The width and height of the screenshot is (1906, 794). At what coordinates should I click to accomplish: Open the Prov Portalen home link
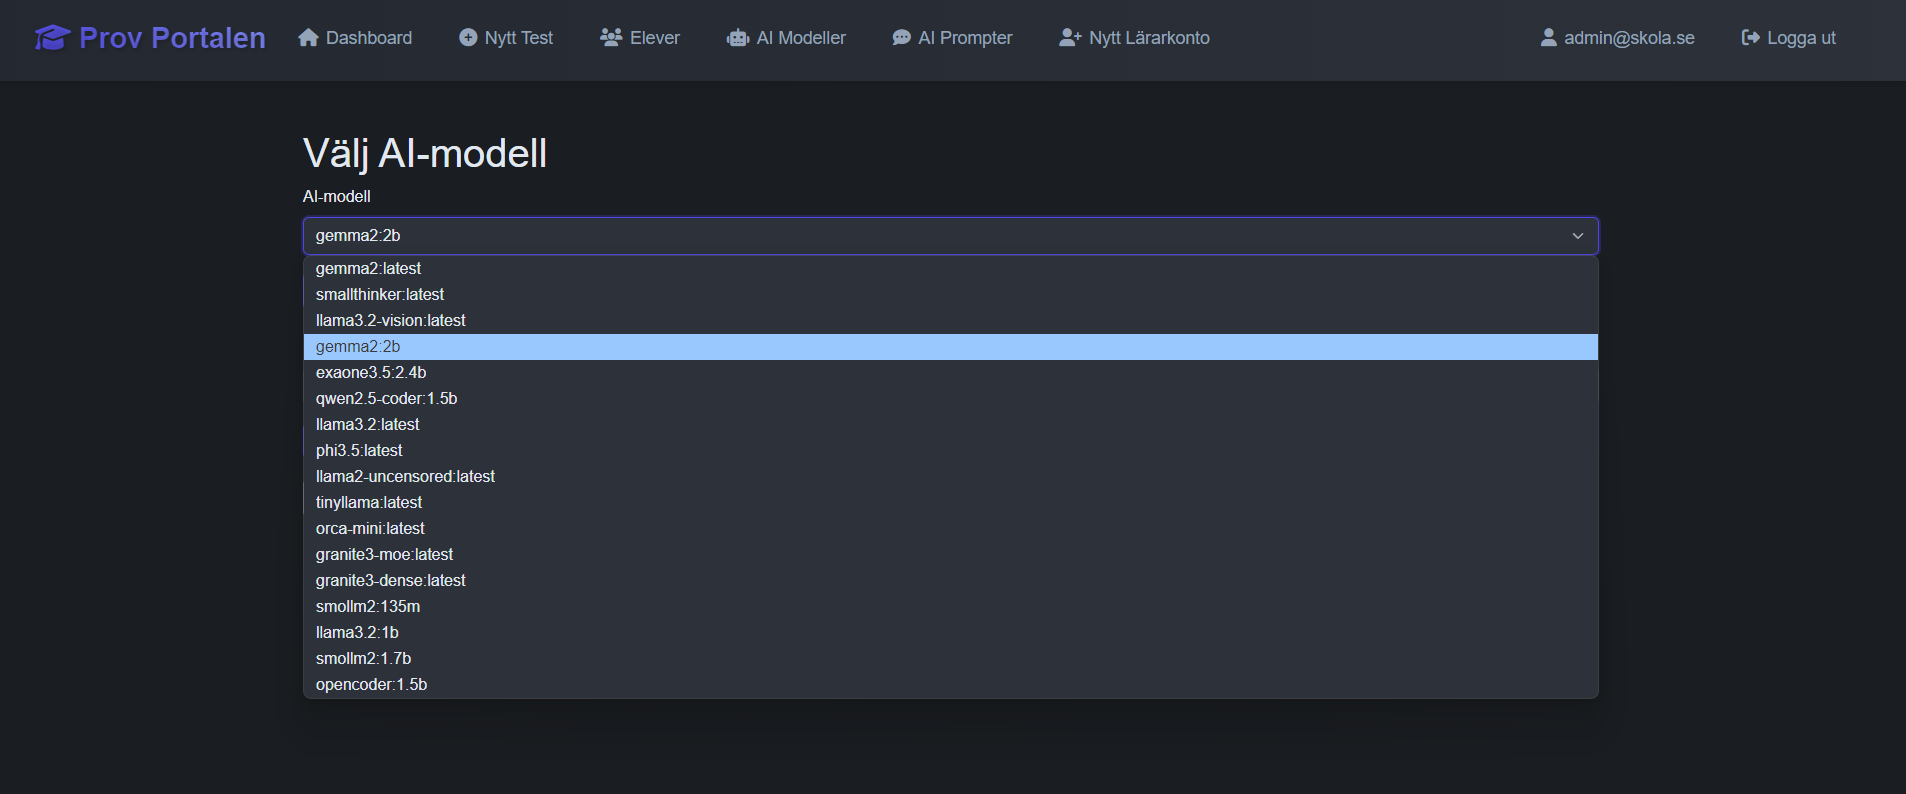(x=150, y=38)
